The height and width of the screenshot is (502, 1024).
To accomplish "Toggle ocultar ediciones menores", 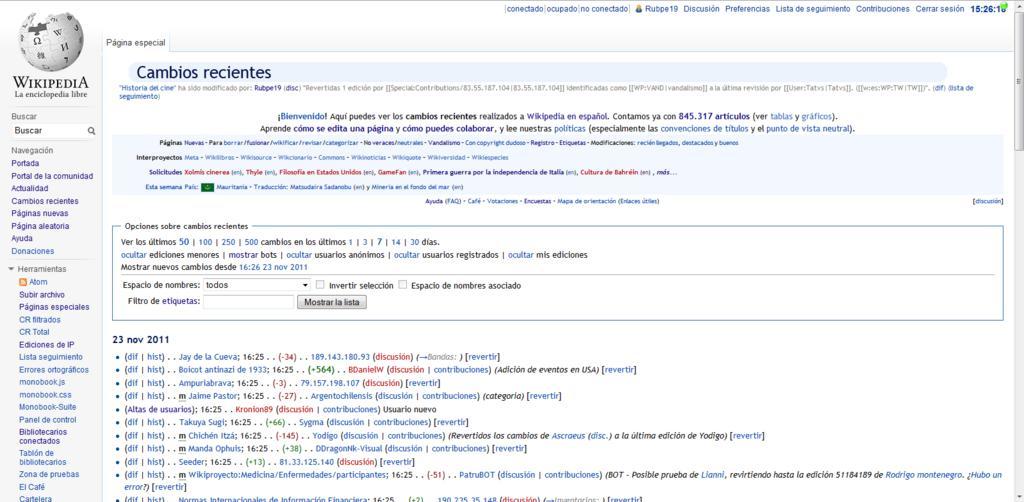I will pos(134,255).
